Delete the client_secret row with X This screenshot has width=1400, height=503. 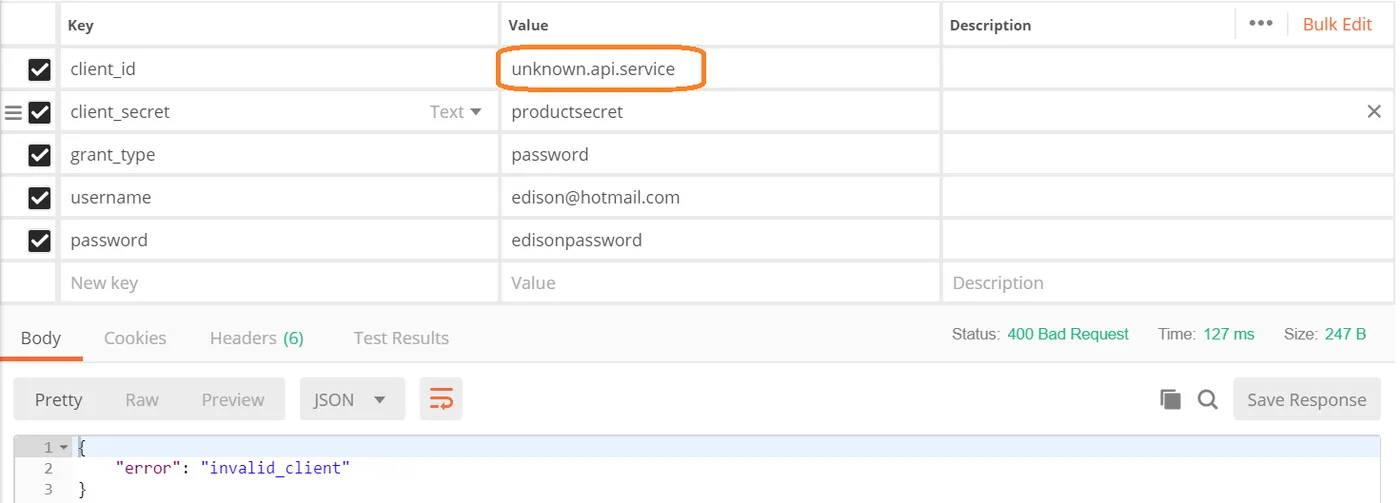1374,112
